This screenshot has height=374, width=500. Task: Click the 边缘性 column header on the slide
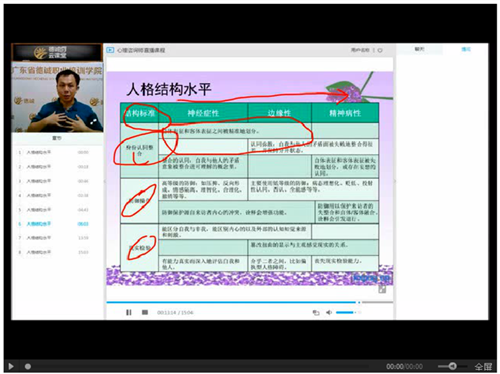(x=279, y=113)
